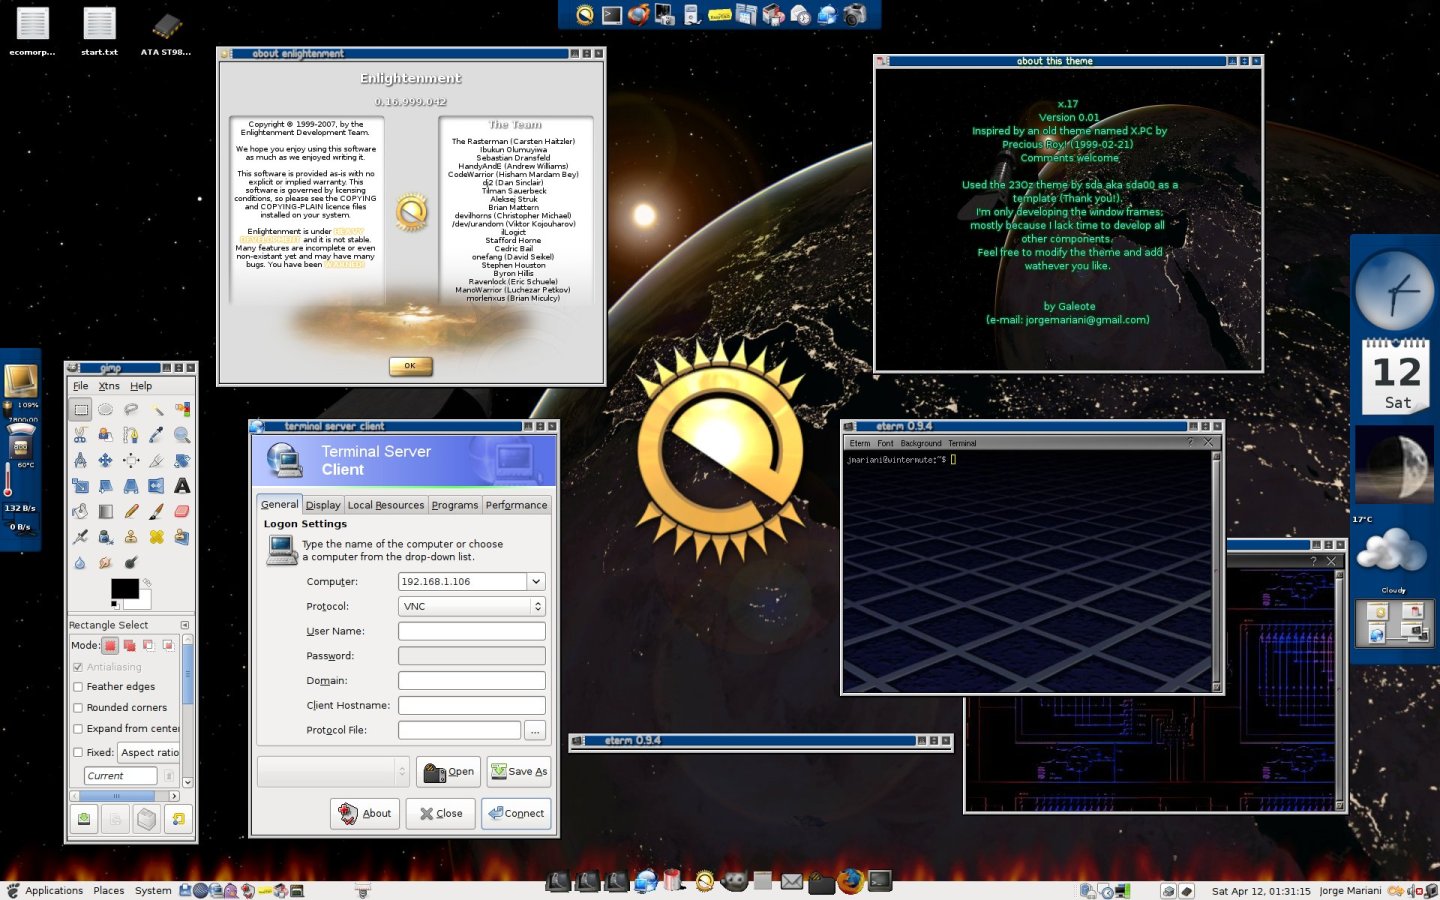The width and height of the screenshot is (1440, 900).
Task: Pick the Blur/Sharpen droplet tool
Action: click(80, 563)
